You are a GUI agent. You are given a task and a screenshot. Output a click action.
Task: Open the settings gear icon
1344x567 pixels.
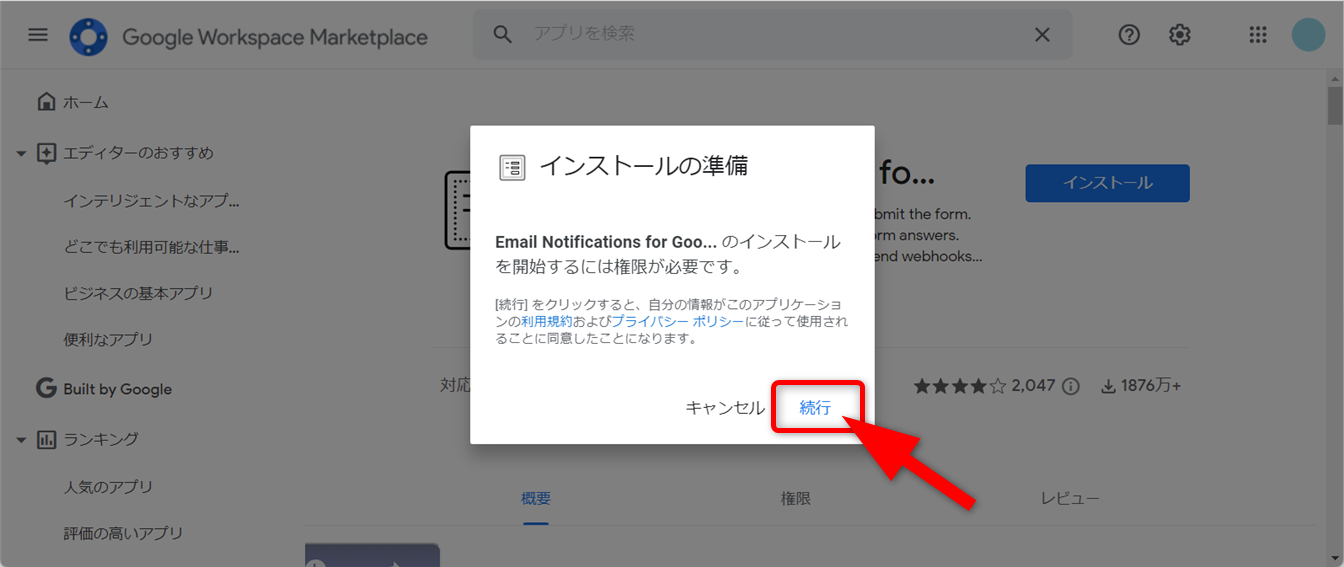point(1180,35)
